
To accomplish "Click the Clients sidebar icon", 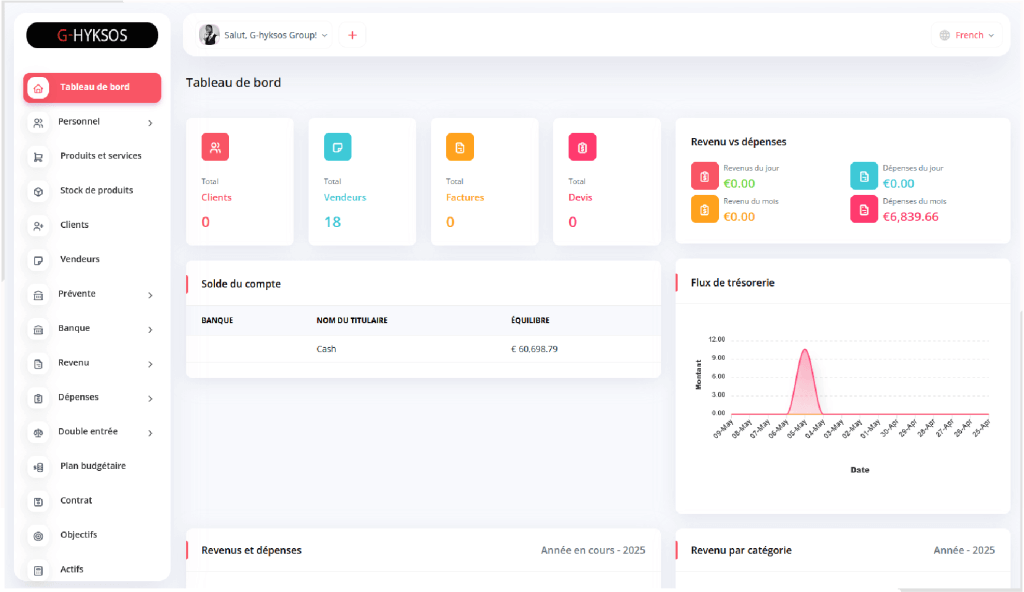I will click(39, 226).
